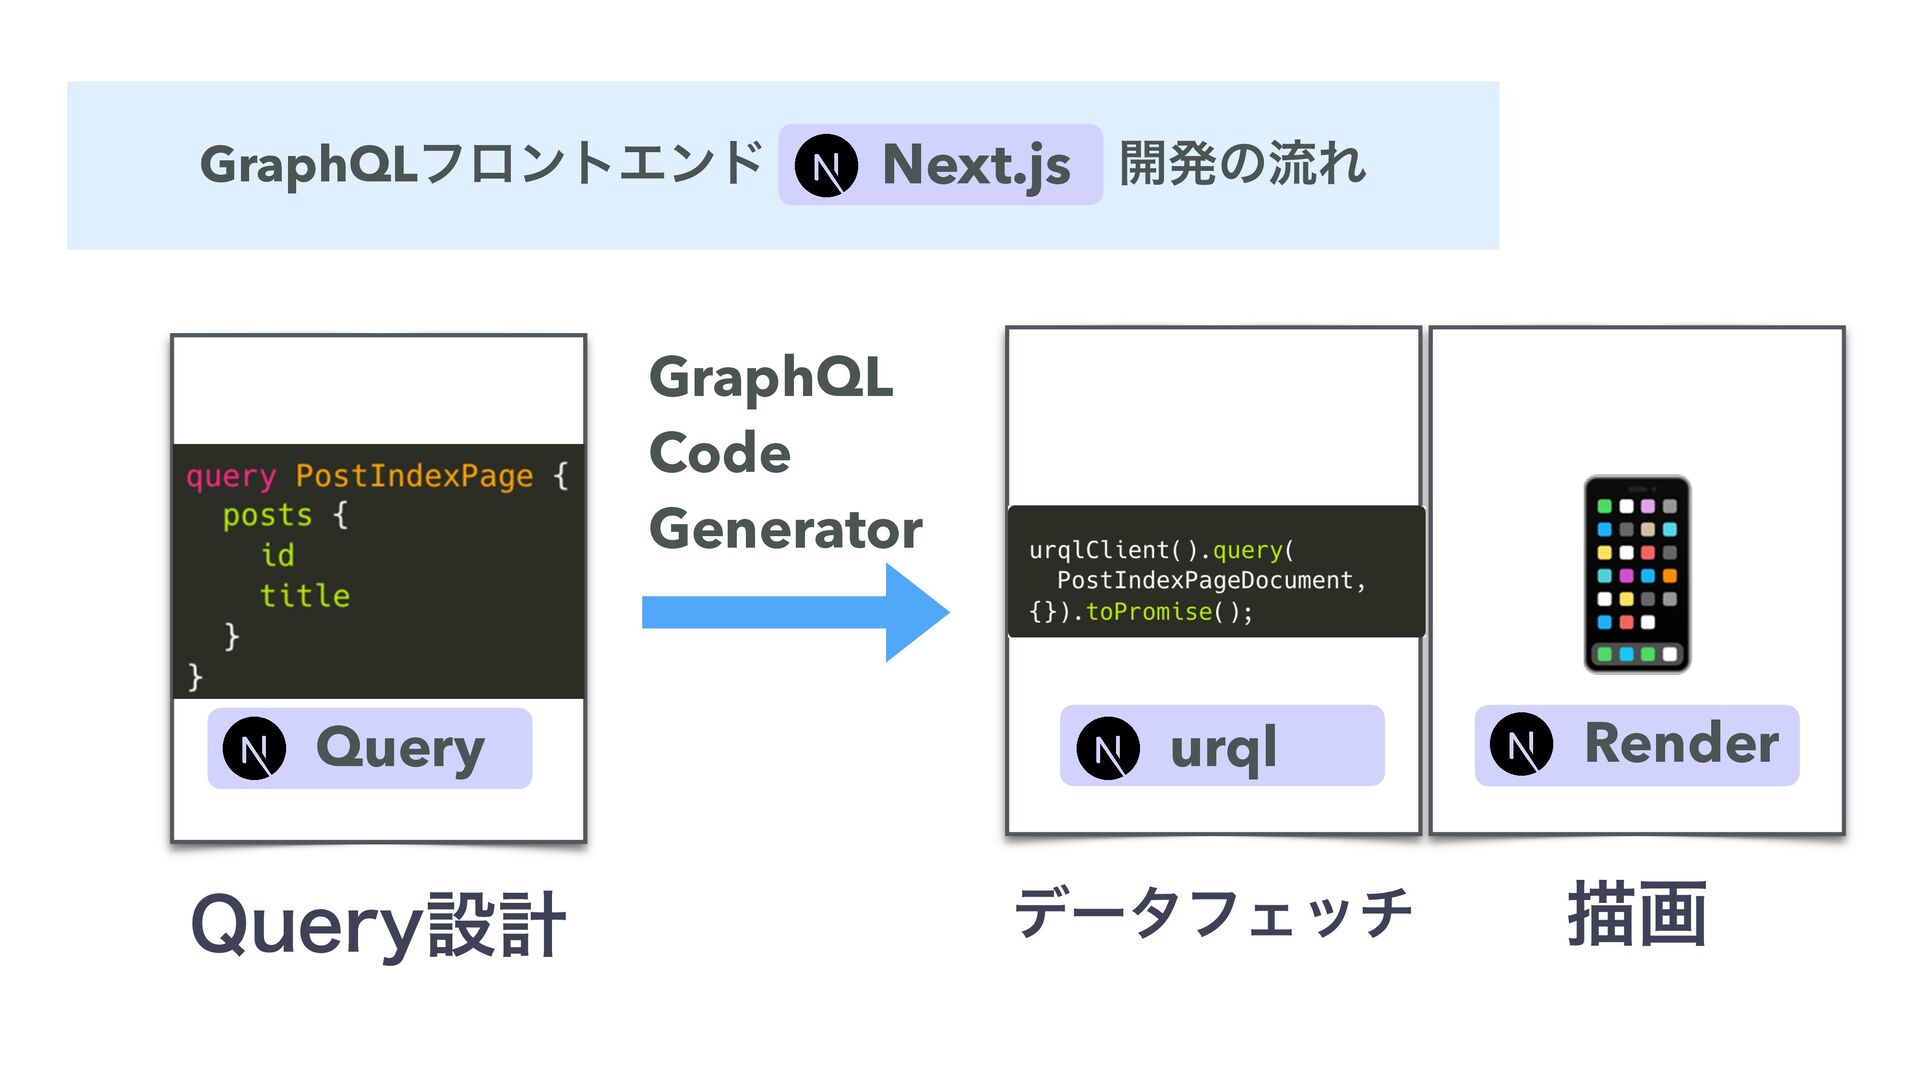The width and height of the screenshot is (1920, 1080).
Task: Click the smartphone icon in the Render box
Action: coord(1637,574)
